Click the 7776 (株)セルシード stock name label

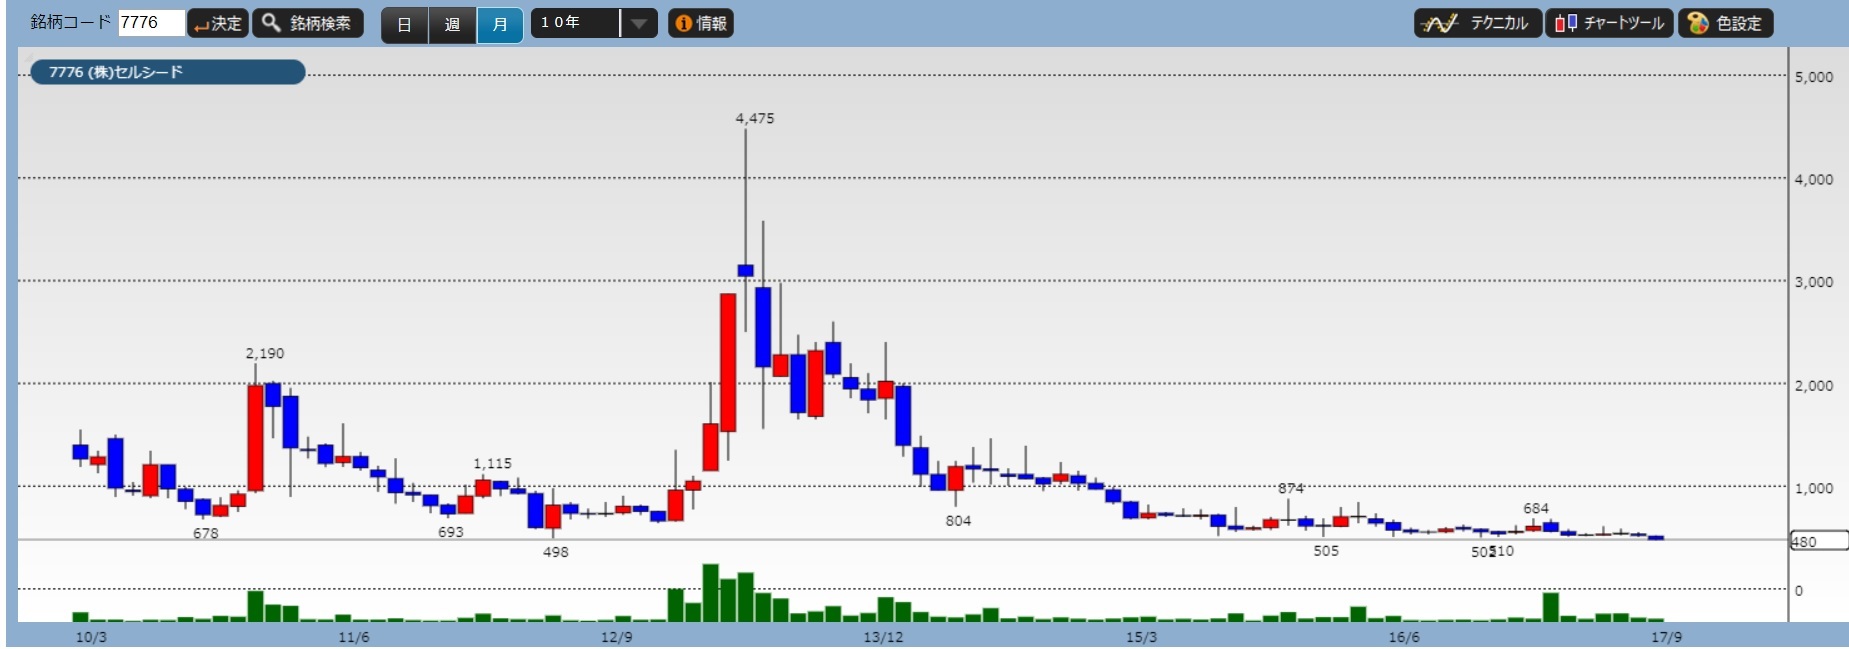coord(167,72)
